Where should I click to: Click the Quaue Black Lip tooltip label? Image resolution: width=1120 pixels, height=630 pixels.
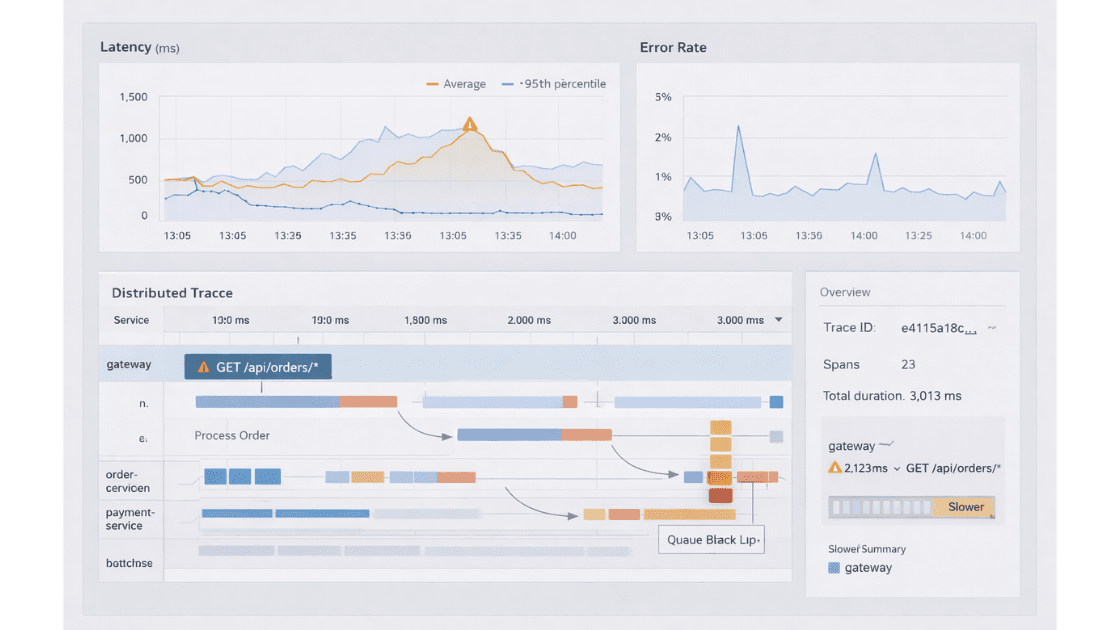711,539
